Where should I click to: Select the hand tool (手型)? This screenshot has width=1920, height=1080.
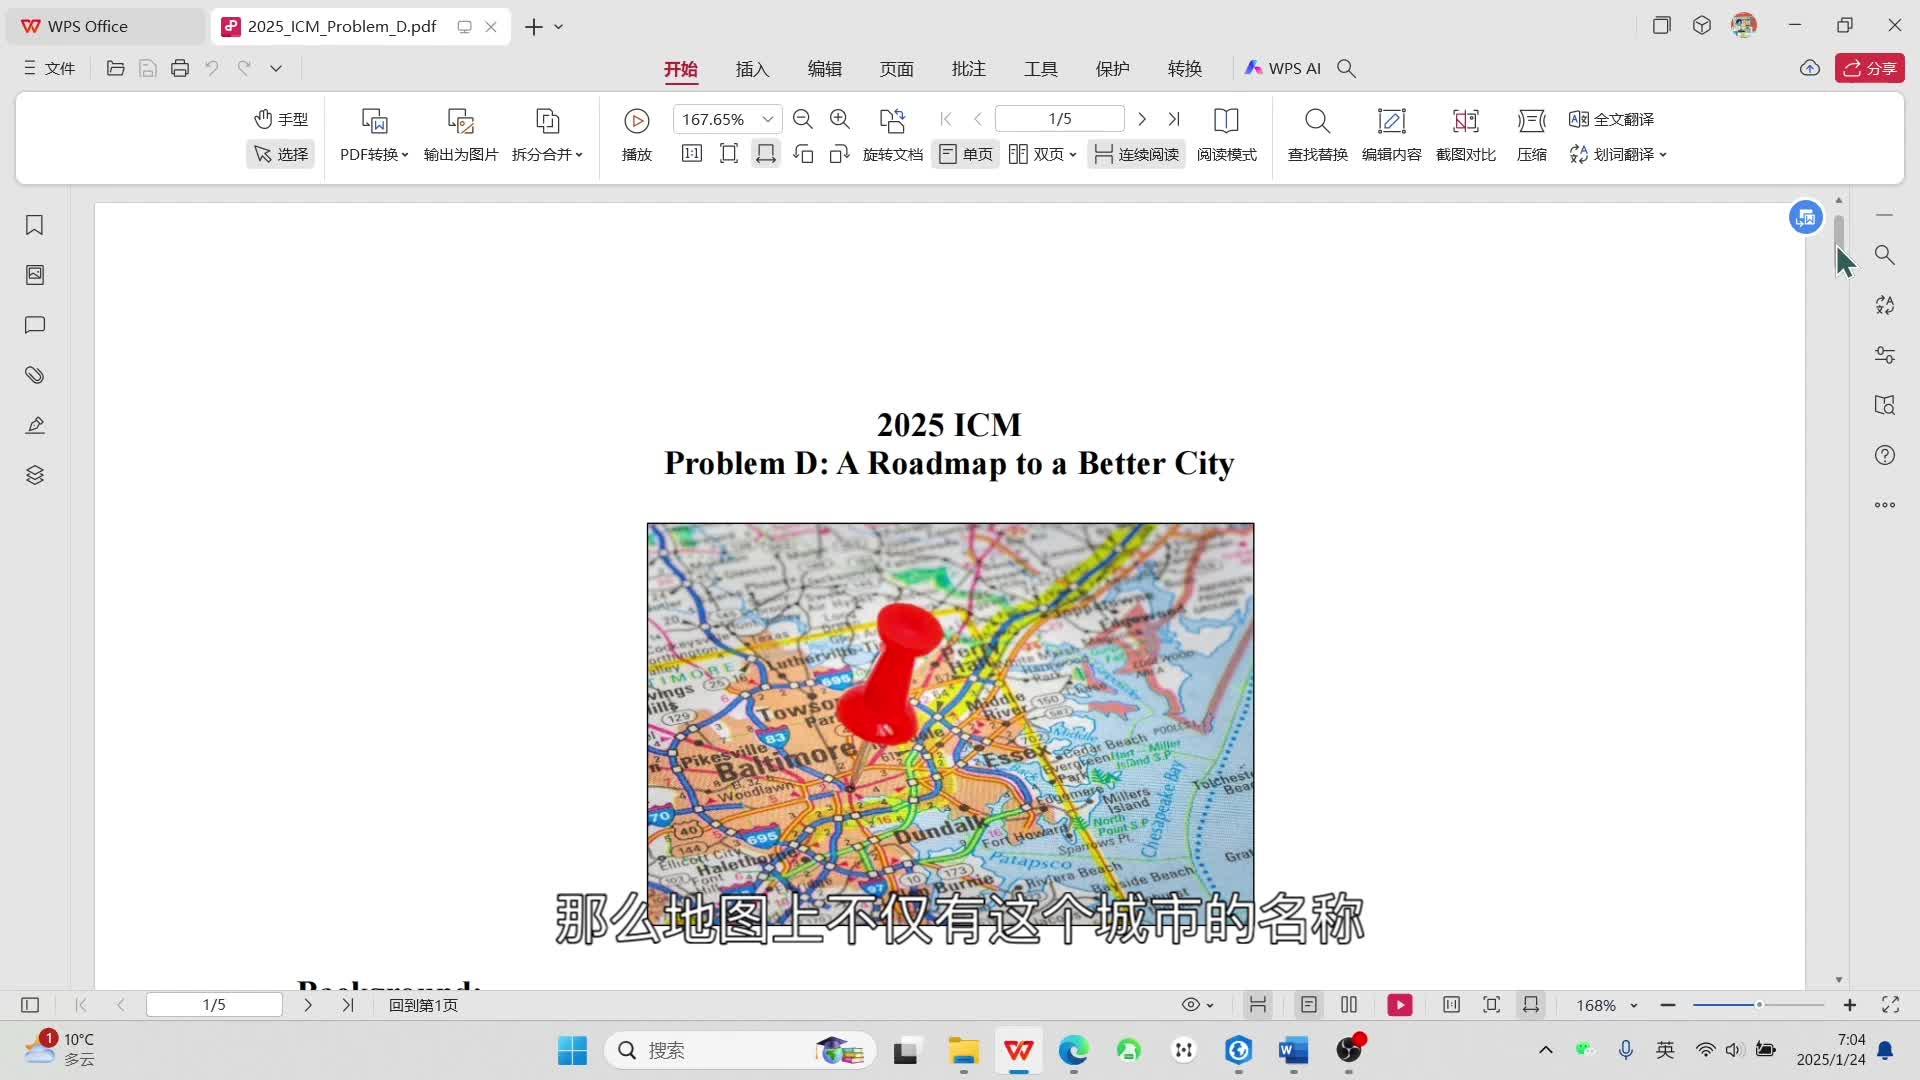[281, 119]
